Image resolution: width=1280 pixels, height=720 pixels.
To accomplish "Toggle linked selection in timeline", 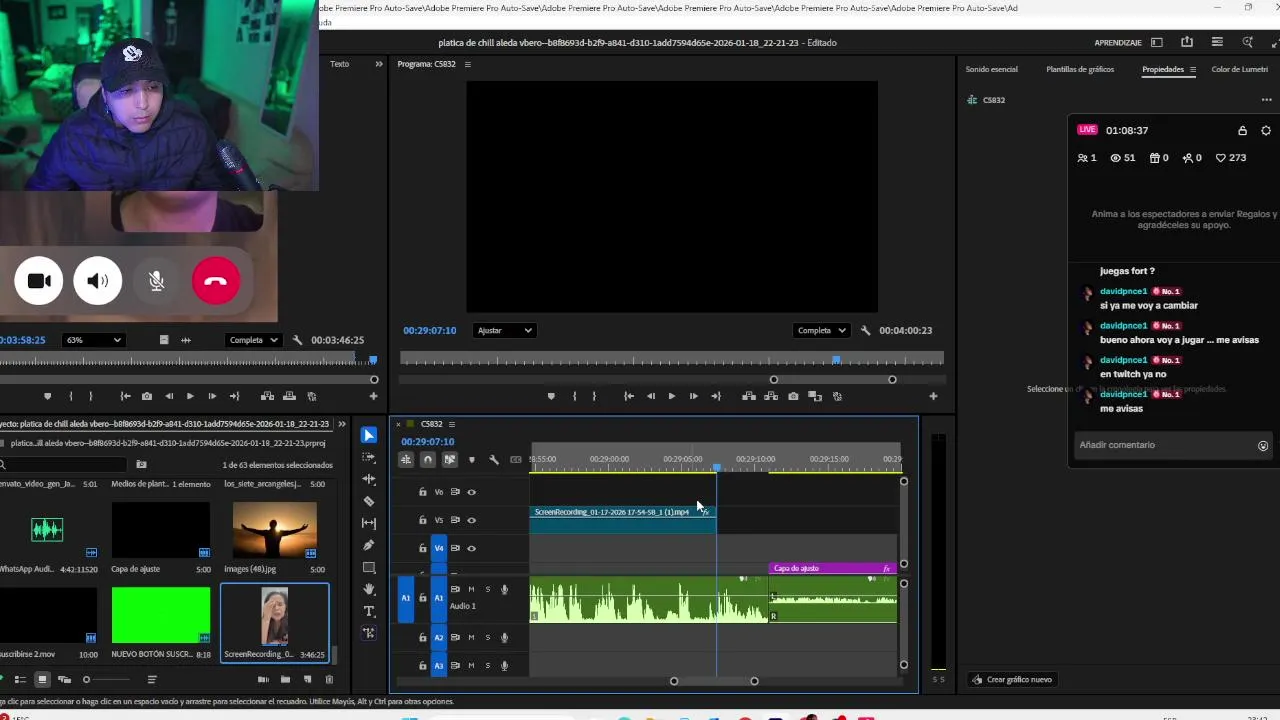I will 450,460.
